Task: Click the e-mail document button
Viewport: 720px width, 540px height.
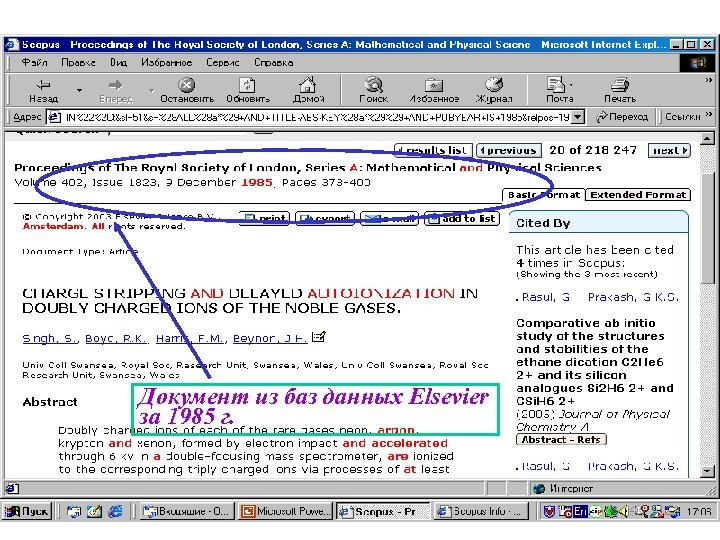Action: coord(389,219)
